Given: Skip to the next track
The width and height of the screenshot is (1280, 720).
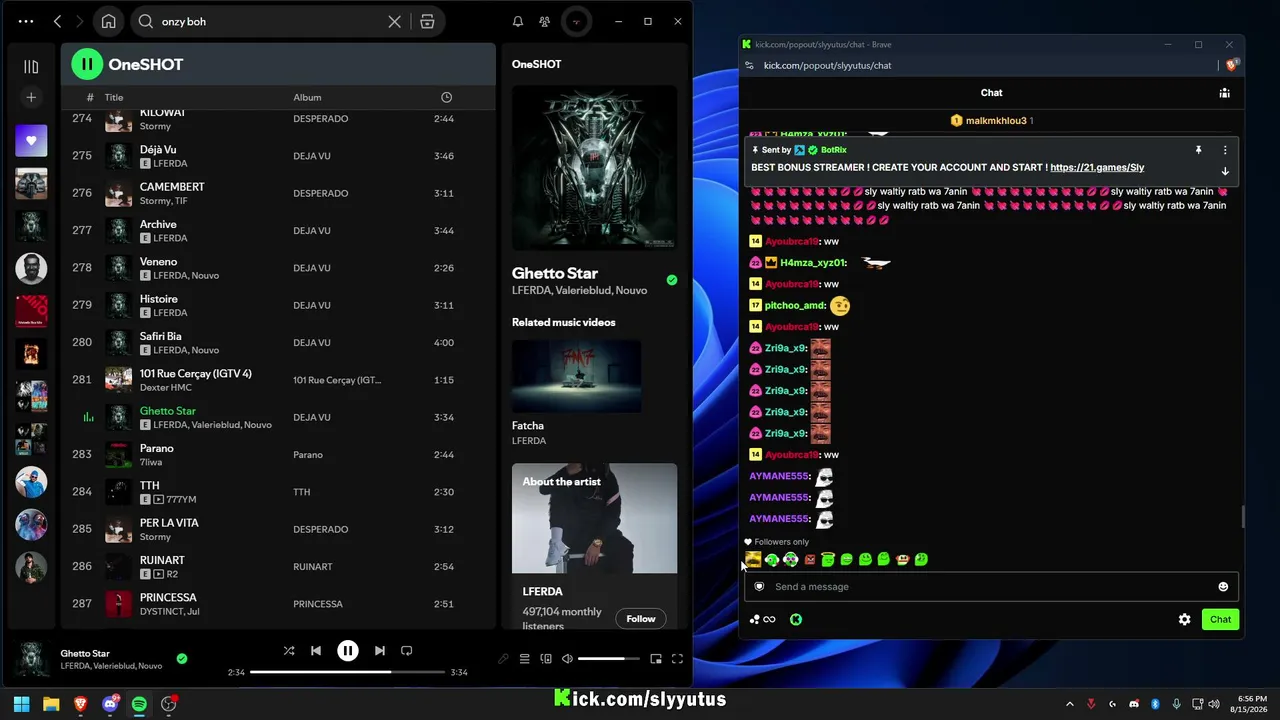Looking at the screenshot, I should 380,650.
